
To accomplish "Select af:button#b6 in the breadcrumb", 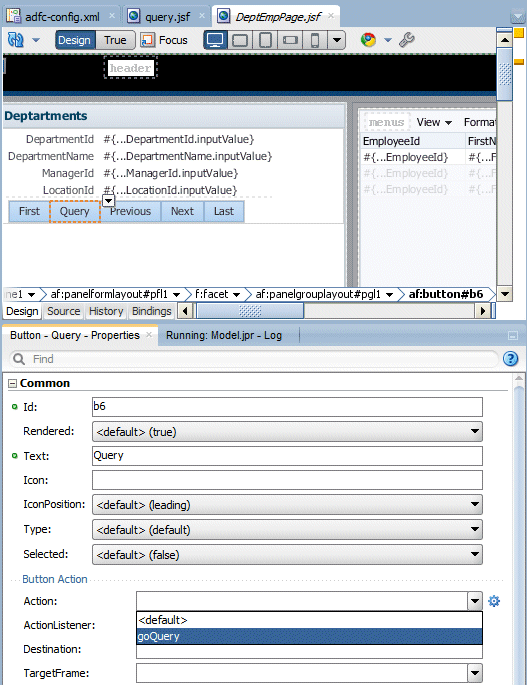I will [x=446, y=294].
